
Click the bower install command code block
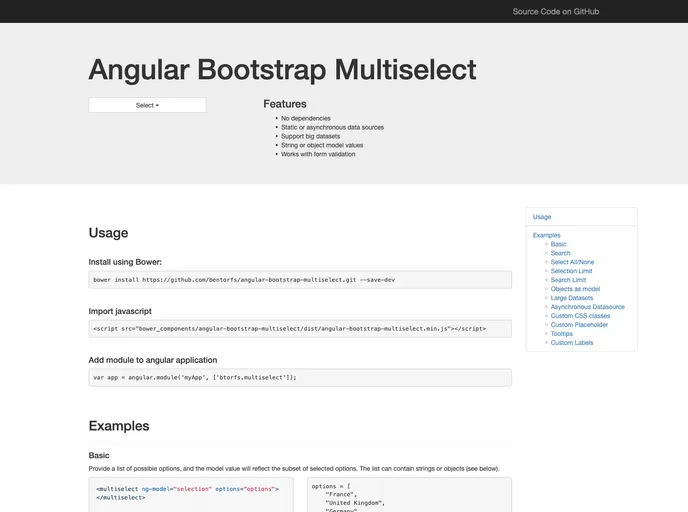click(x=300, y=279)
